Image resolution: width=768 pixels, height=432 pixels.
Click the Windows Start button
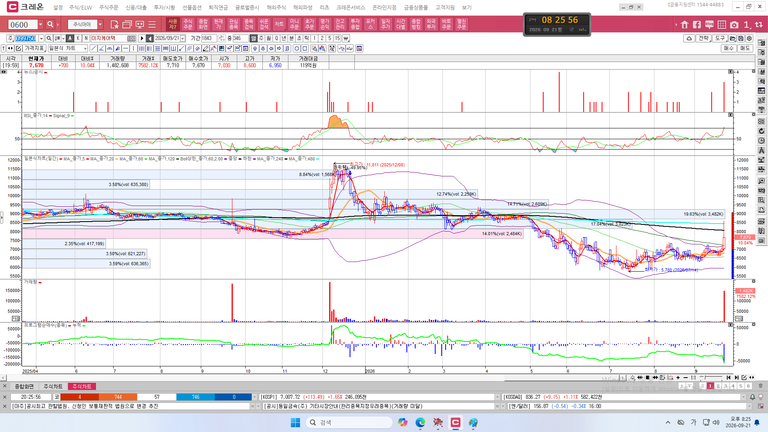[x=295, y=422]
